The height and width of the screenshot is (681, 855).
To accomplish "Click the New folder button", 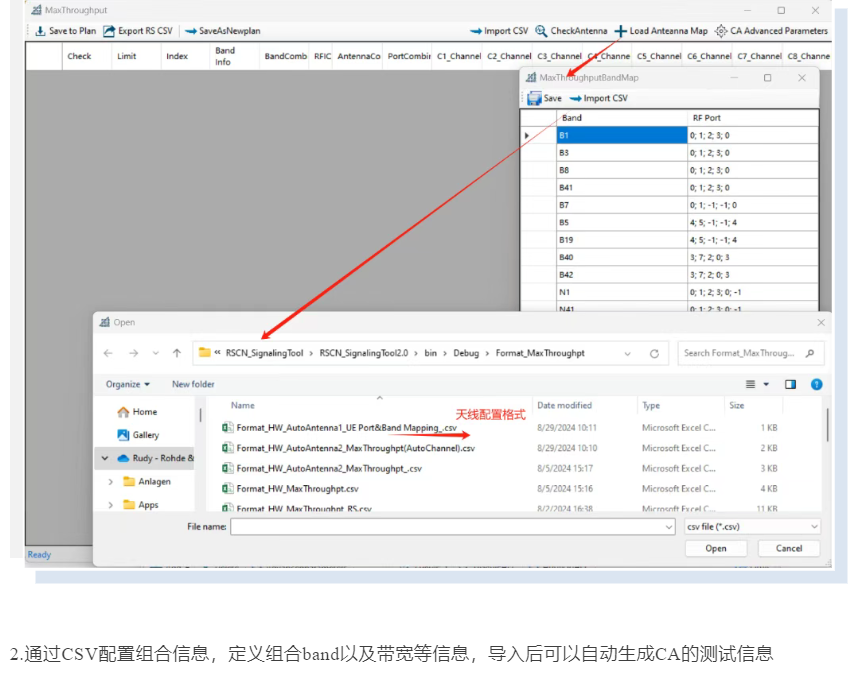I will coord(193,384).
